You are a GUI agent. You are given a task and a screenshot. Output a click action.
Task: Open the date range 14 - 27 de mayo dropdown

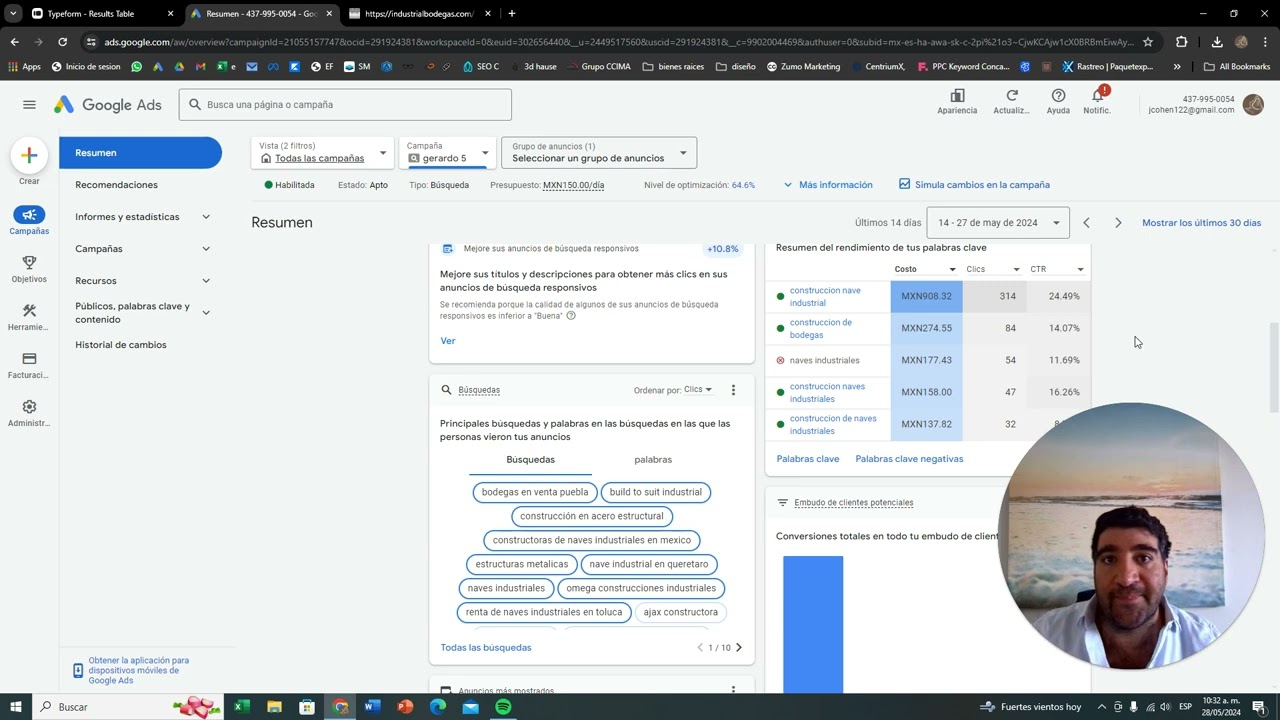click(x=998, y=223)
